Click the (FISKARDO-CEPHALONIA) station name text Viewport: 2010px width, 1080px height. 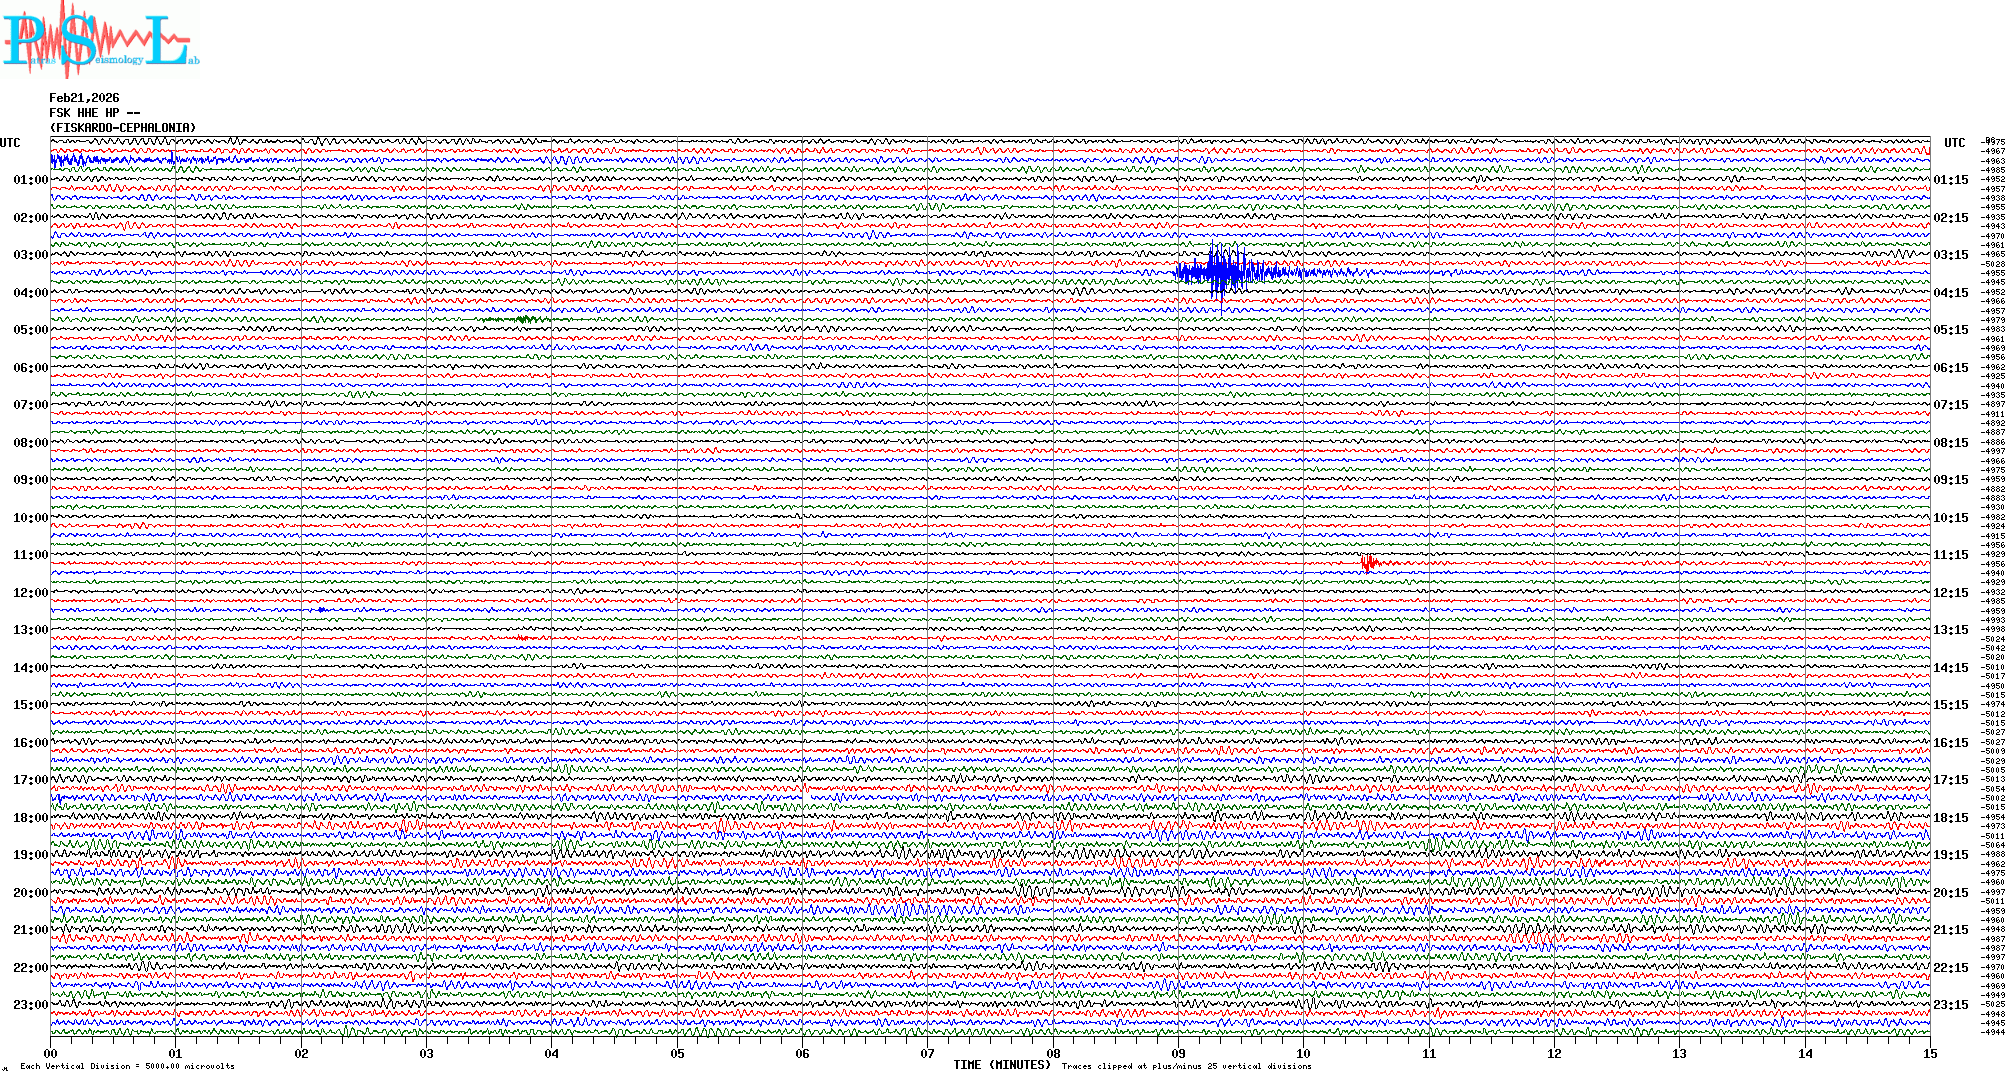pos(122,128)
